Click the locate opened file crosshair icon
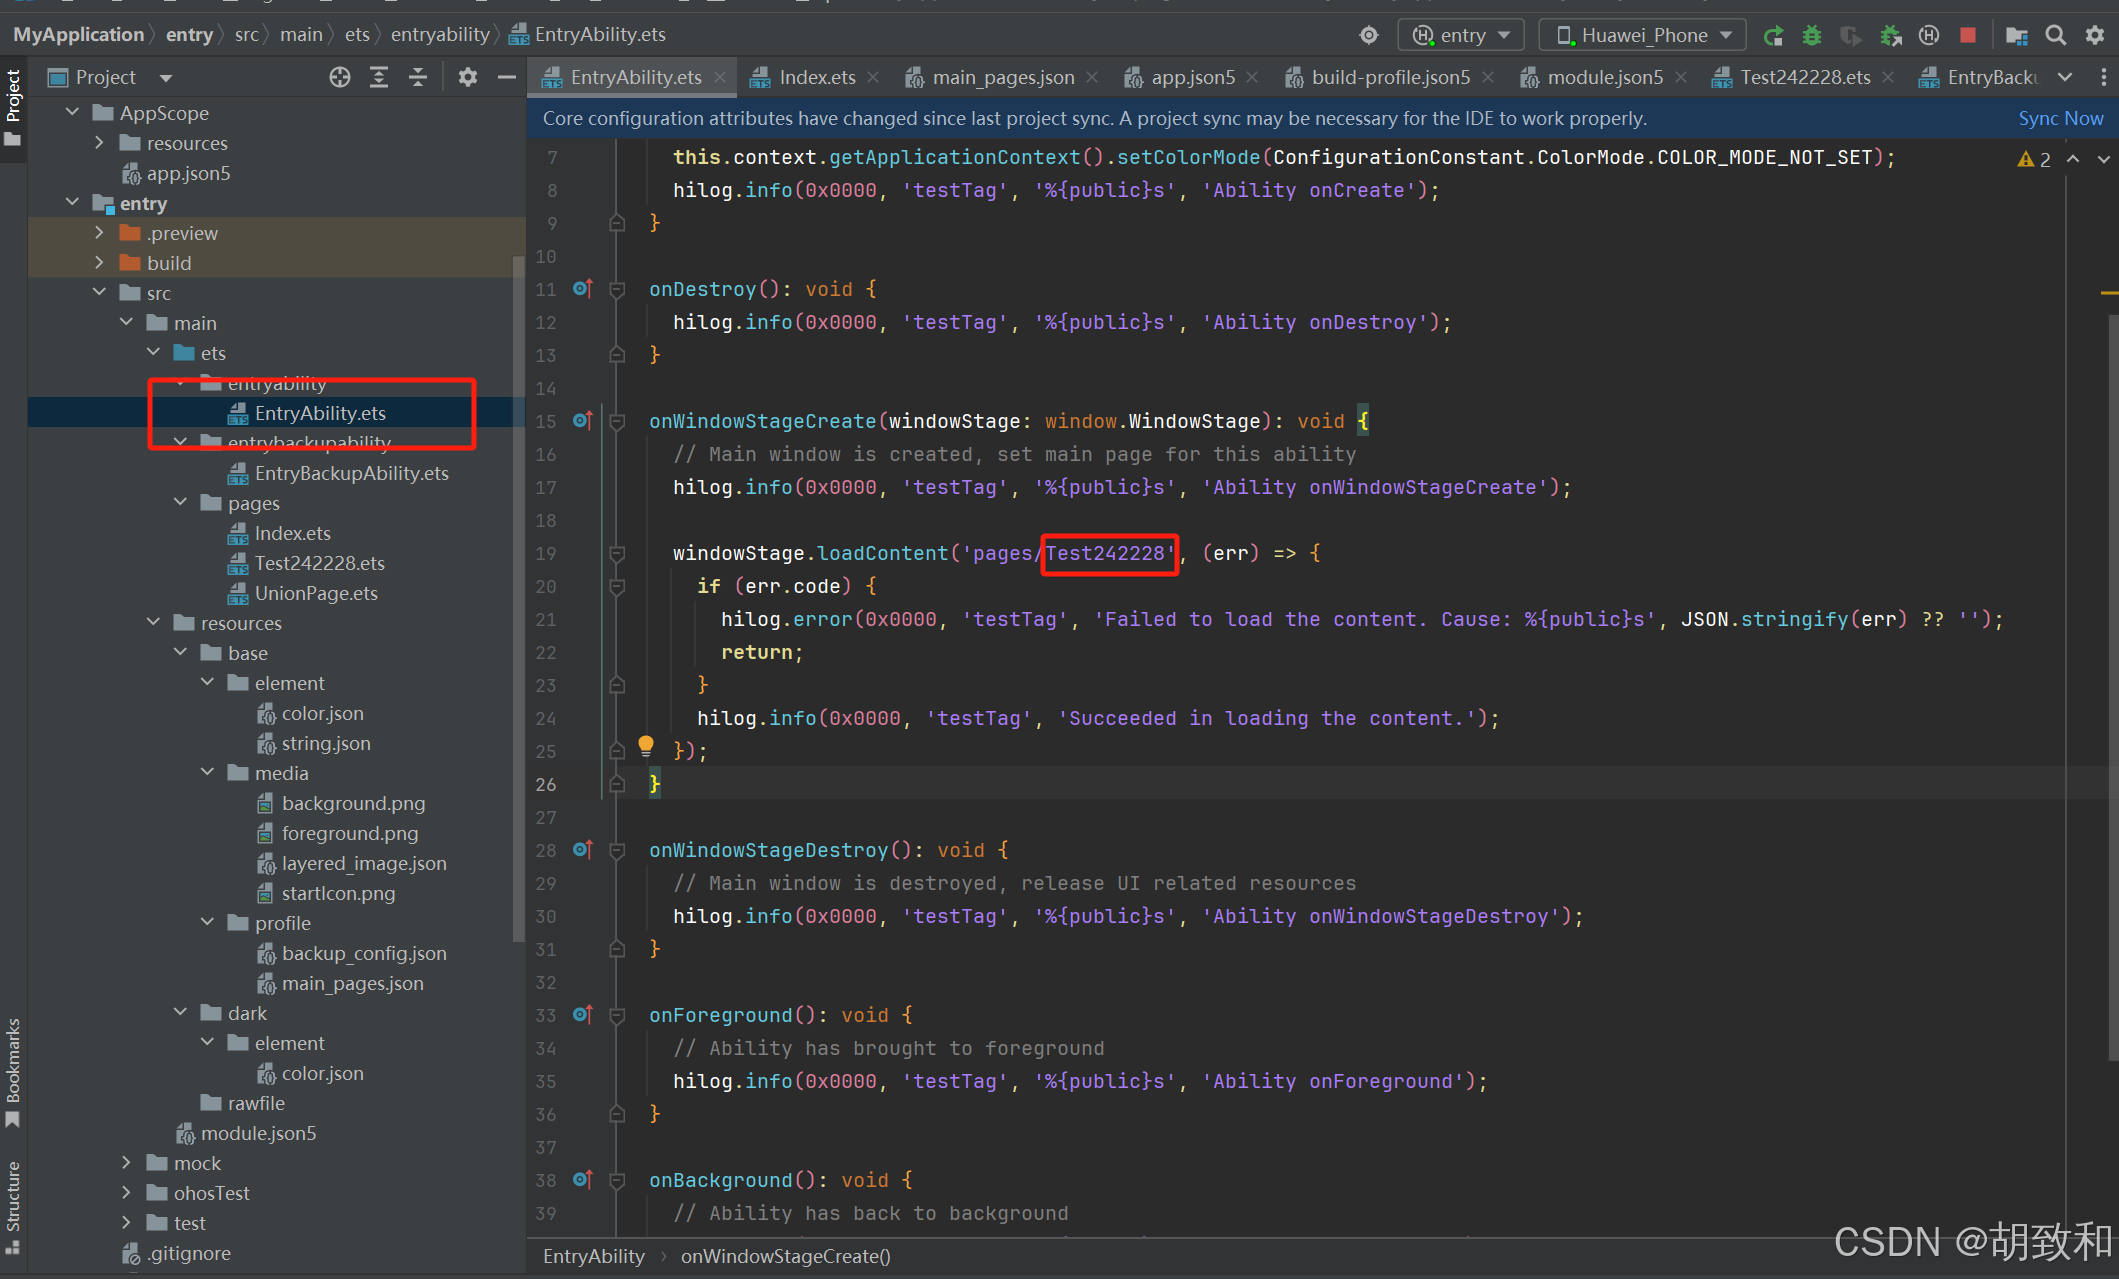Image resolution: width=2119 pixels, height=1279 pixels. (340, 77)
